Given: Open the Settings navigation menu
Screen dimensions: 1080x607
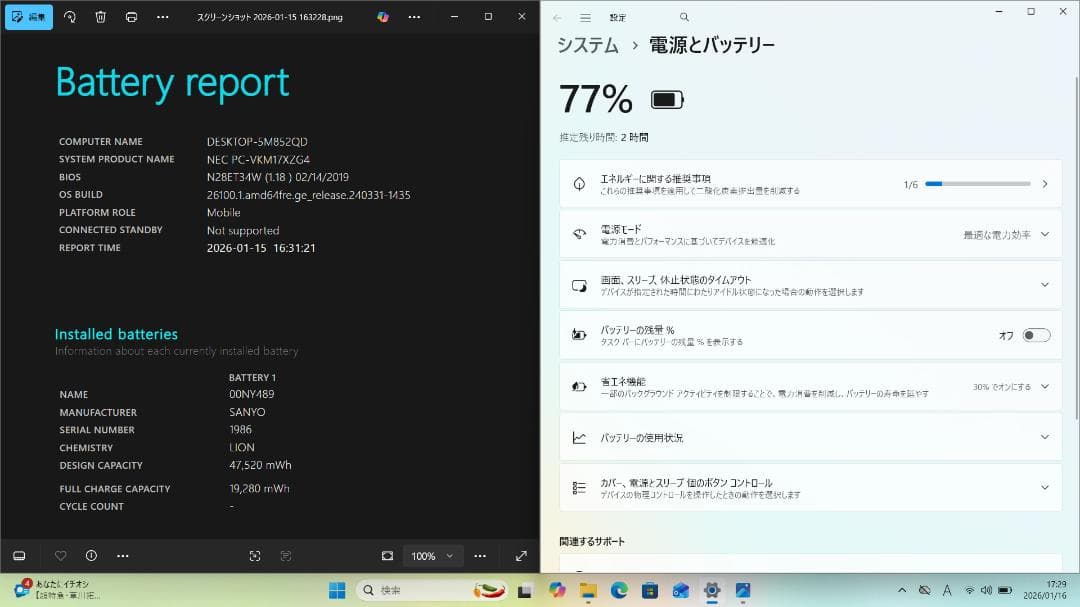Looking at the screenshot, I should coord(585,17).
